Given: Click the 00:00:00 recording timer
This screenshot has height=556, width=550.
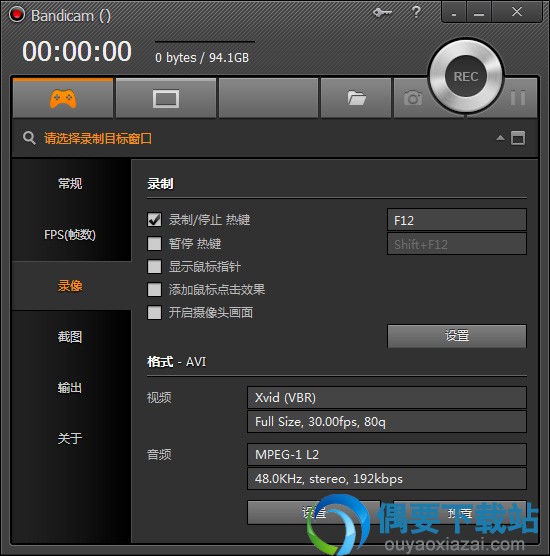Looking at the screenshot, I should 77,51.
